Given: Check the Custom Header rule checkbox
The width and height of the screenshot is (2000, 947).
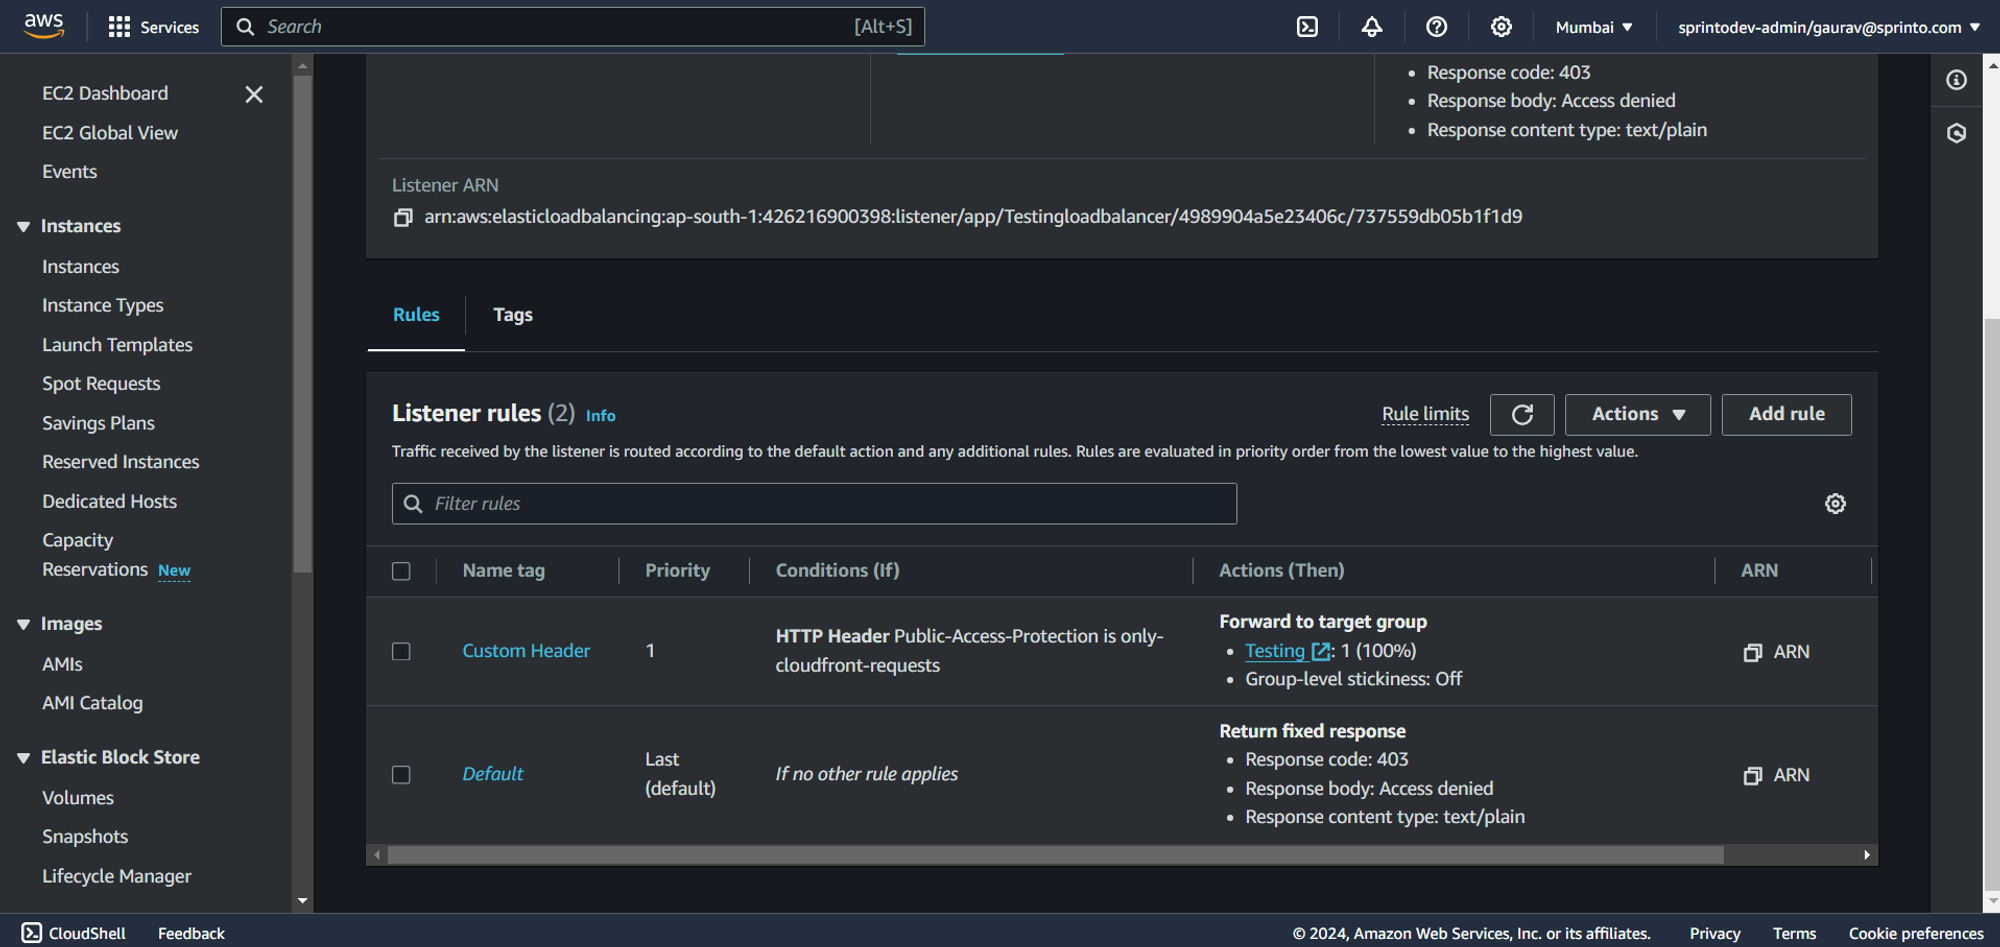Looking at the screenshot, I should click(x=401, y=651).
